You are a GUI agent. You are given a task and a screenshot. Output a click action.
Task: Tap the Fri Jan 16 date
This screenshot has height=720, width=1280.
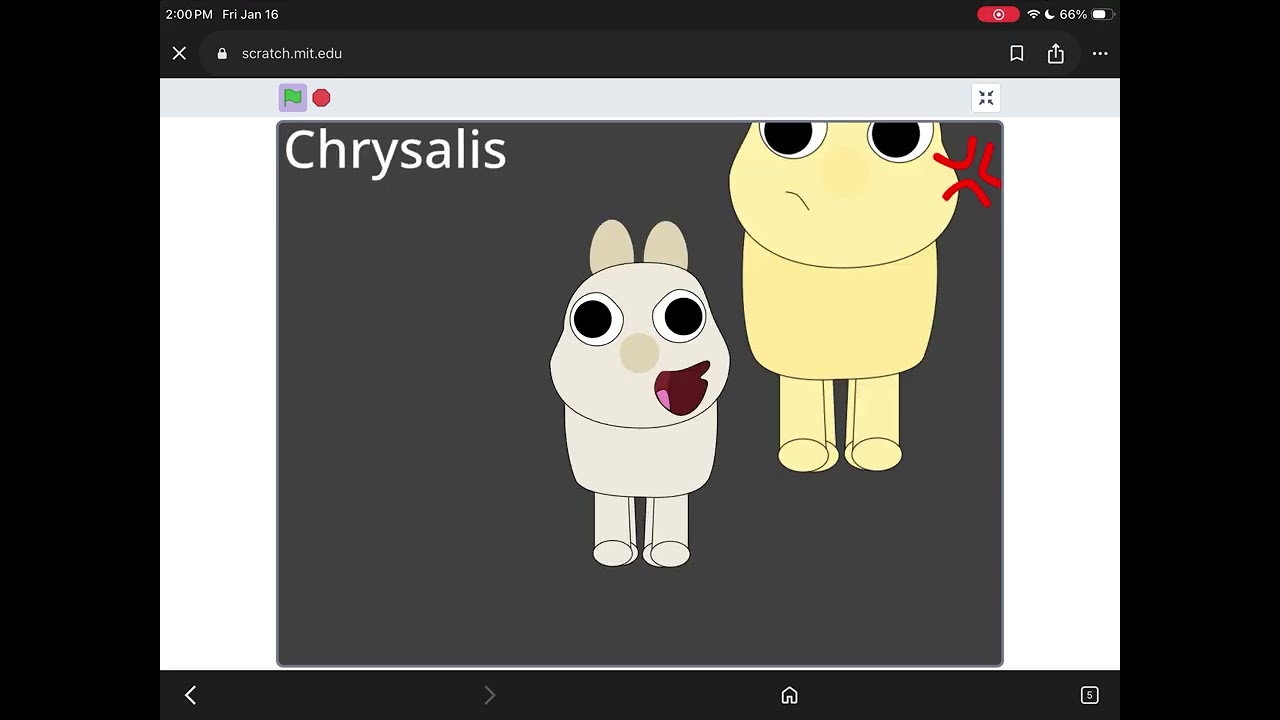pyautogui.click(x=250, y=14)
